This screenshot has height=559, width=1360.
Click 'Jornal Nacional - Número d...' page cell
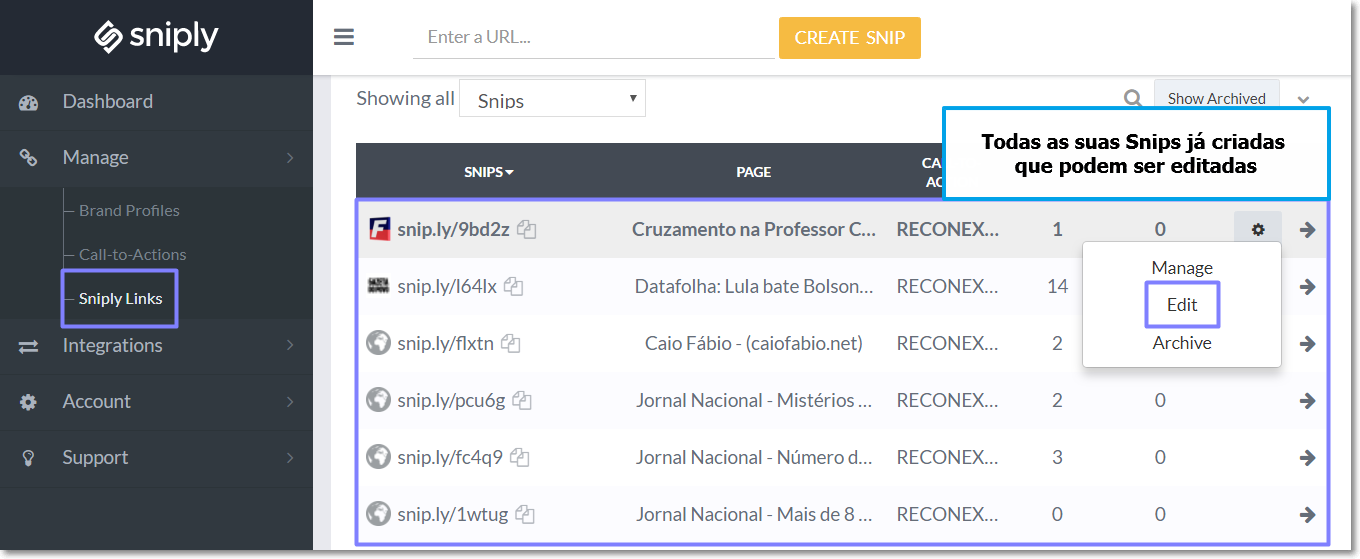[x=754, y=458]
